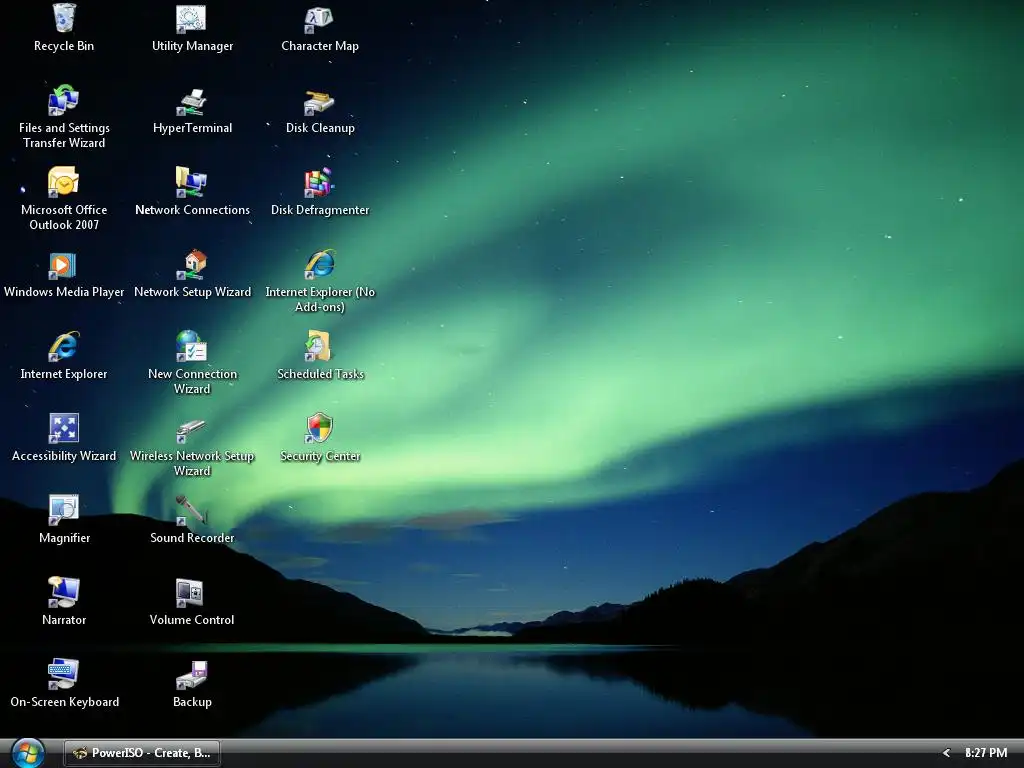1024x768 pixels.
Task: Select Wireless Network Setup Wizard icon
Action: 191,431
